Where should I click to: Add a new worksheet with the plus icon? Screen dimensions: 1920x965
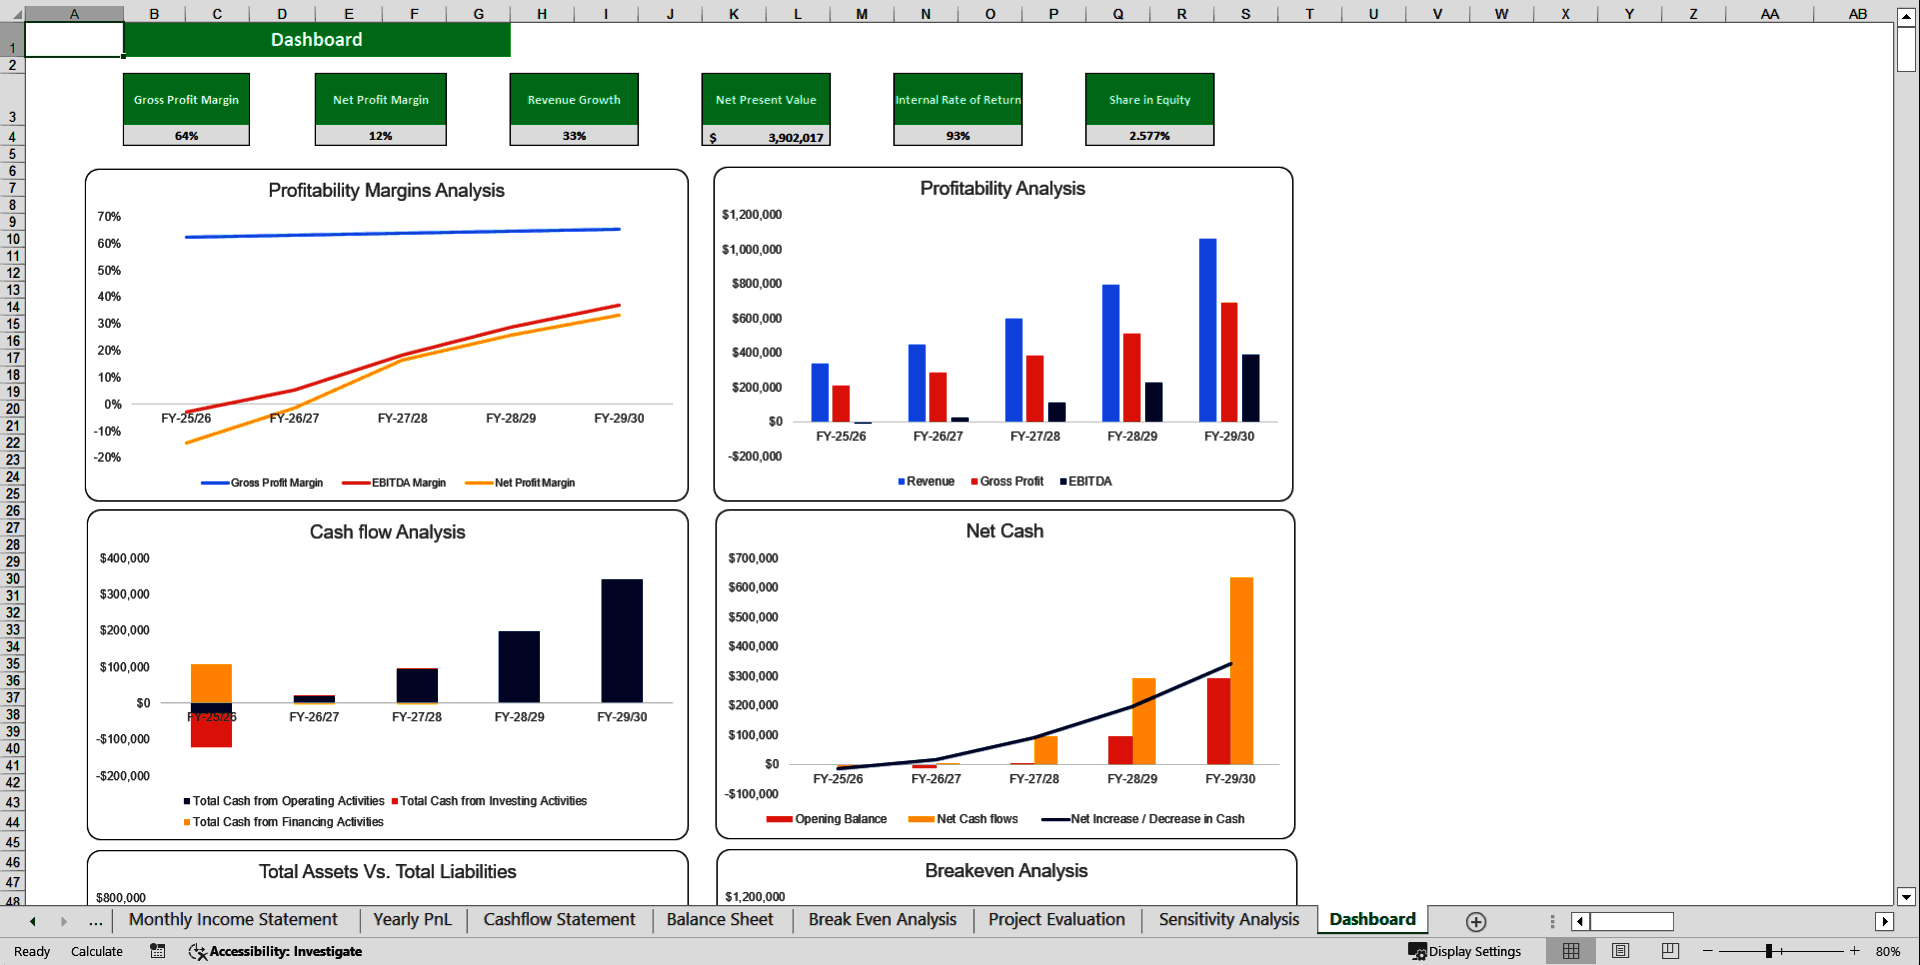click(1475, 921)
